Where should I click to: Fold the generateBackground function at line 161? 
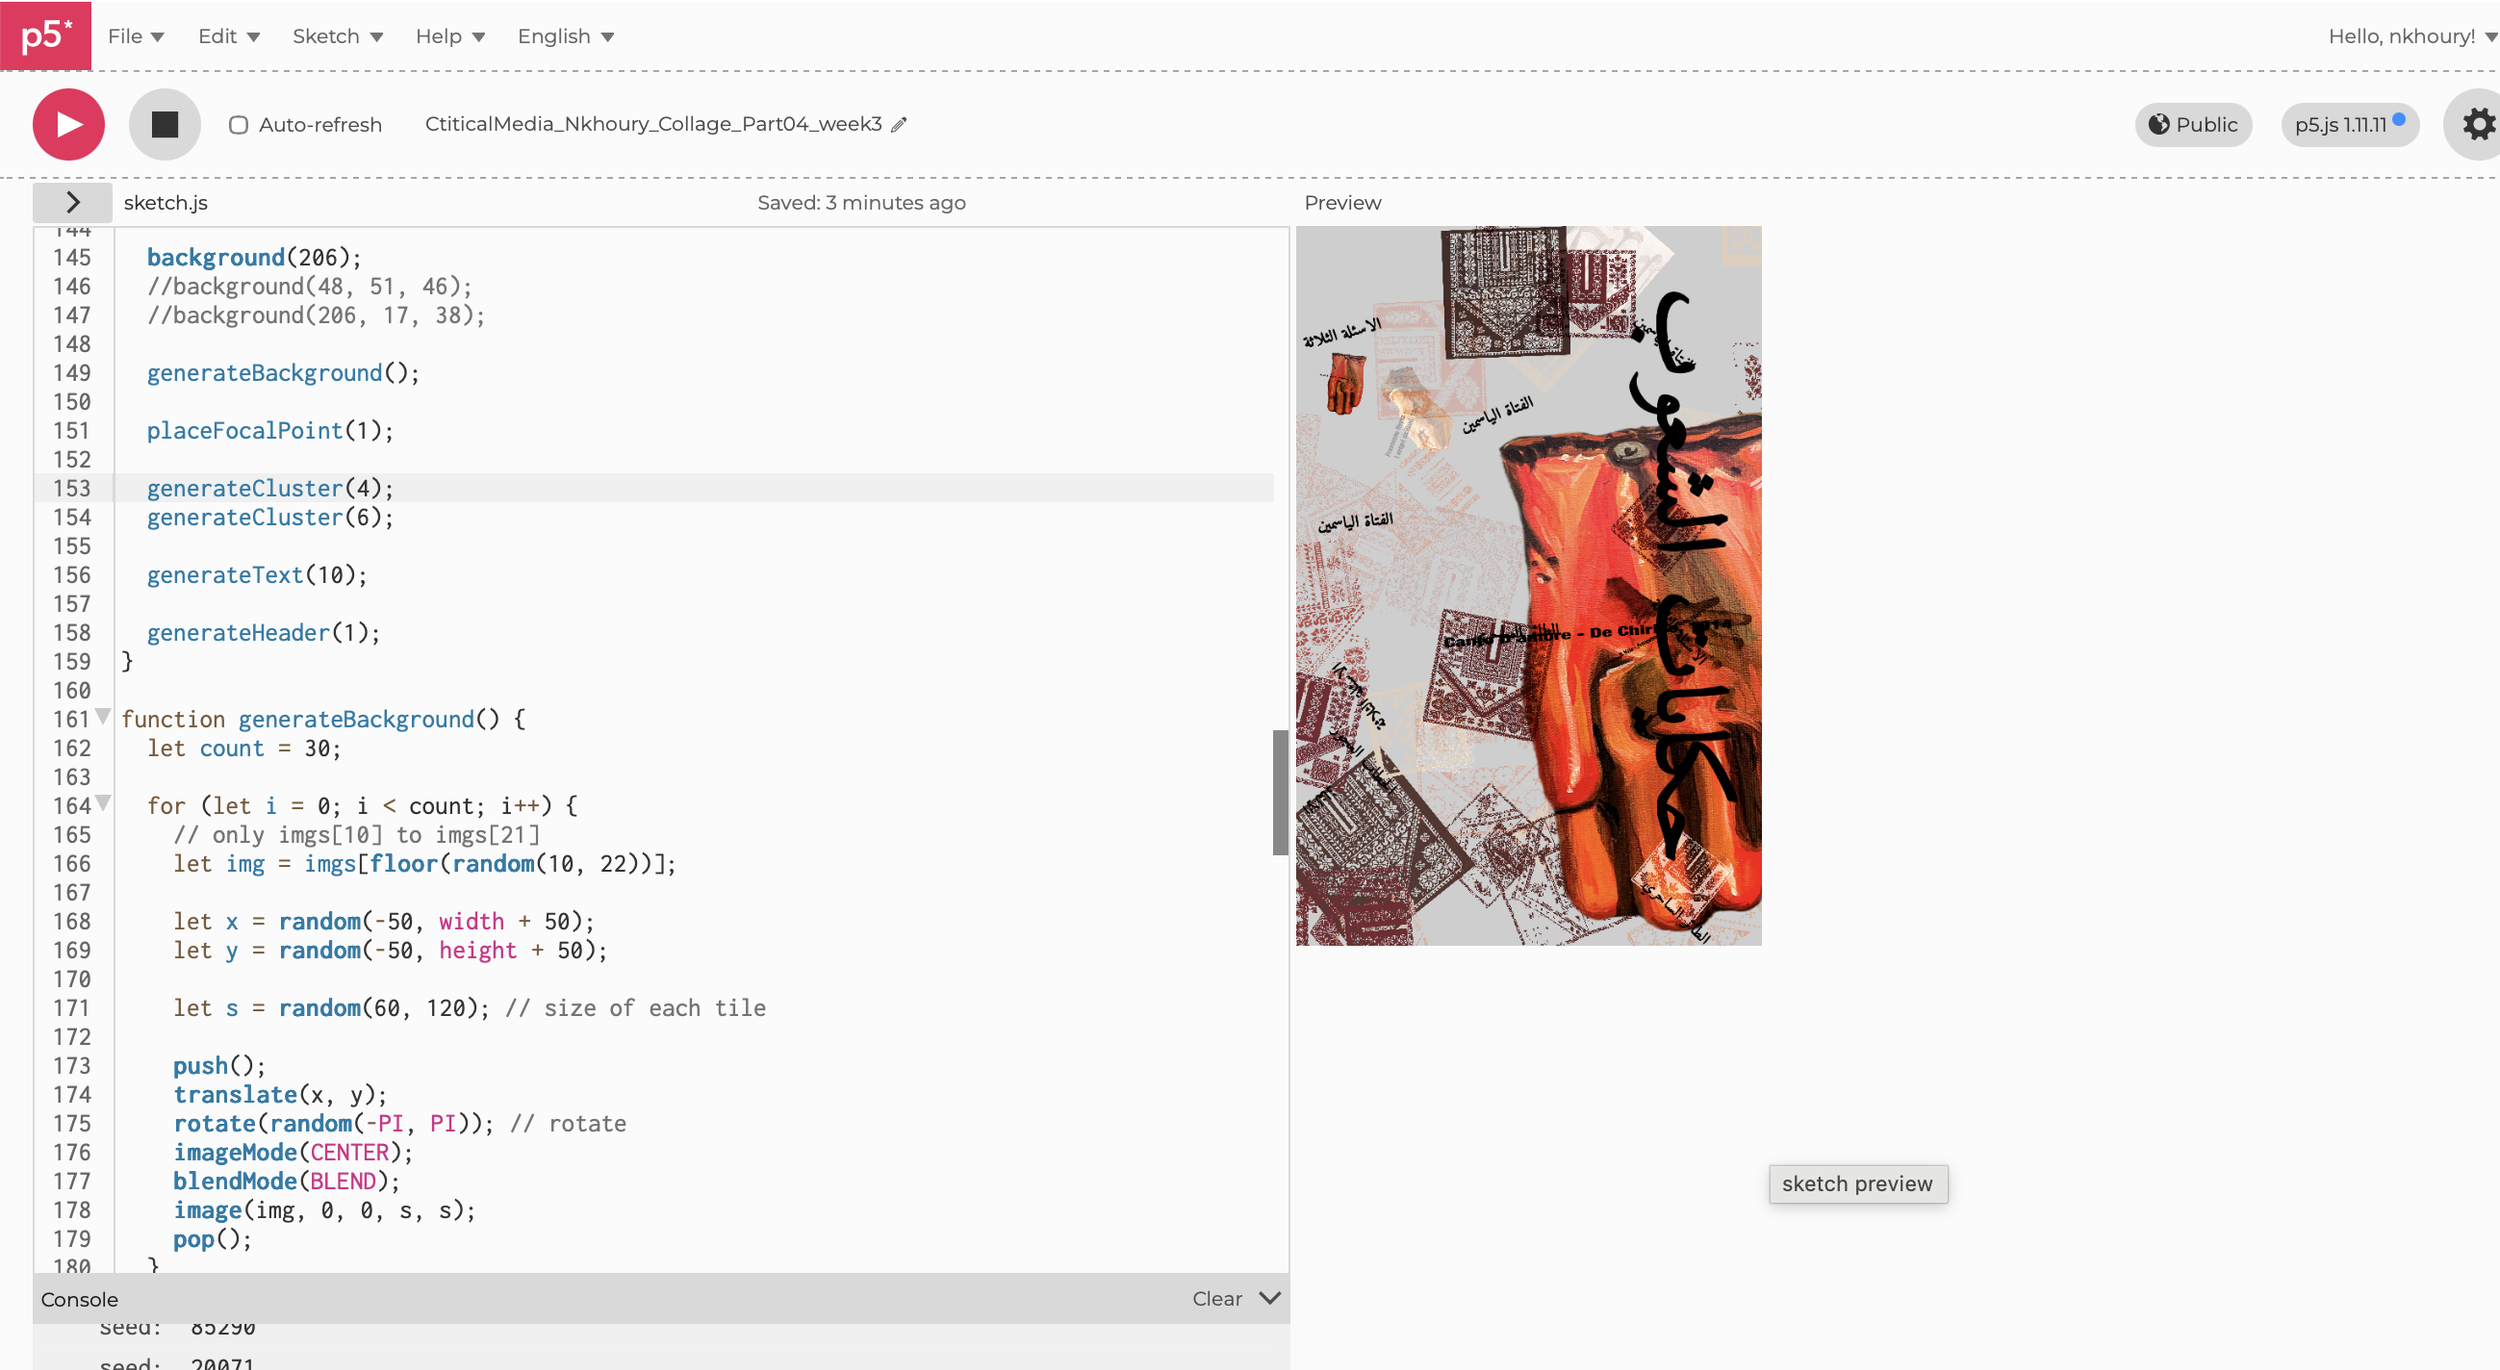pyautogui.click(x=103, y=717)
